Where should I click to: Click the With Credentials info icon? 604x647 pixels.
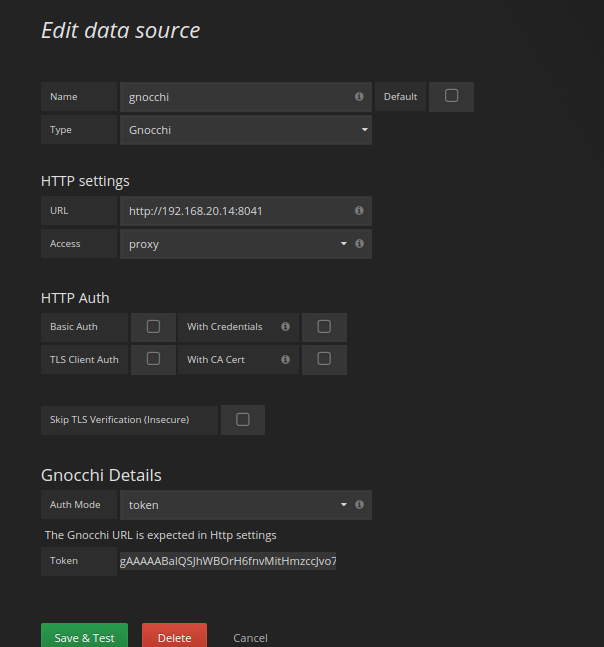[285, 327]
